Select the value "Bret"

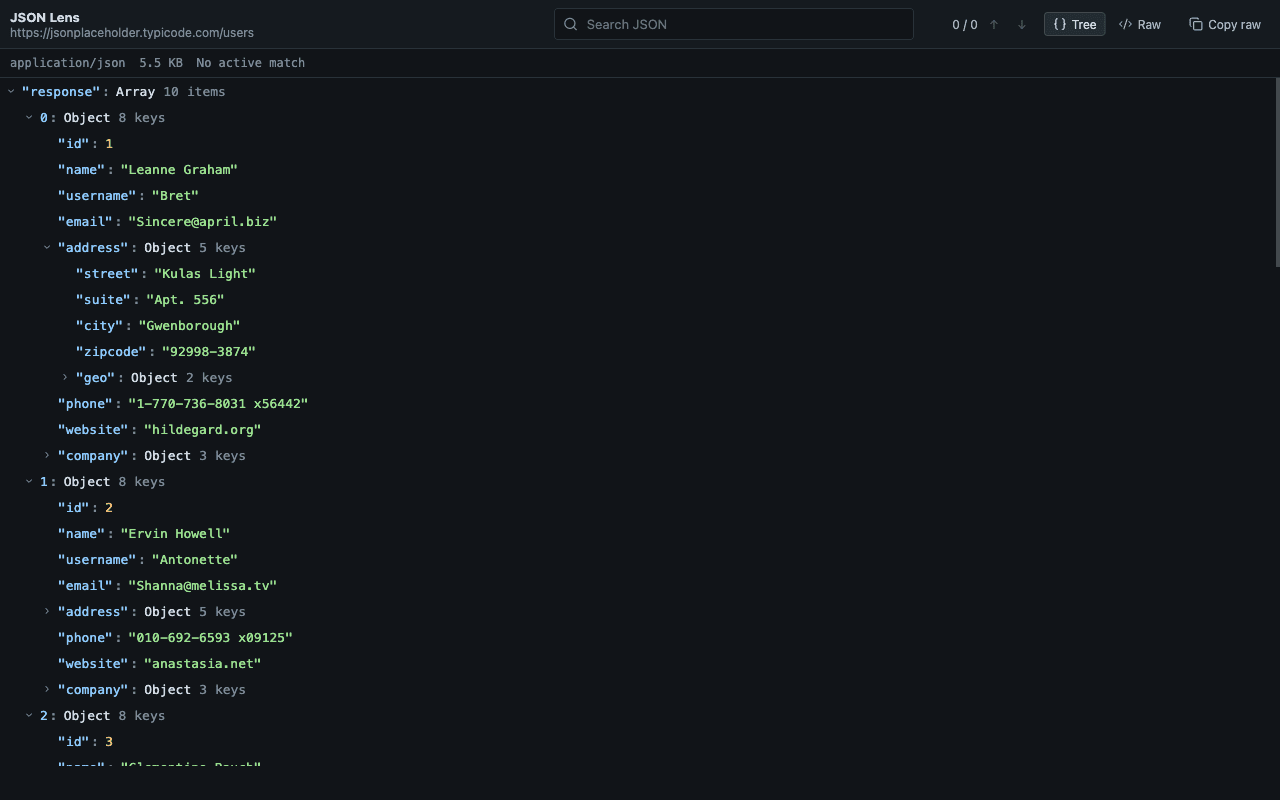coord(175,195)
